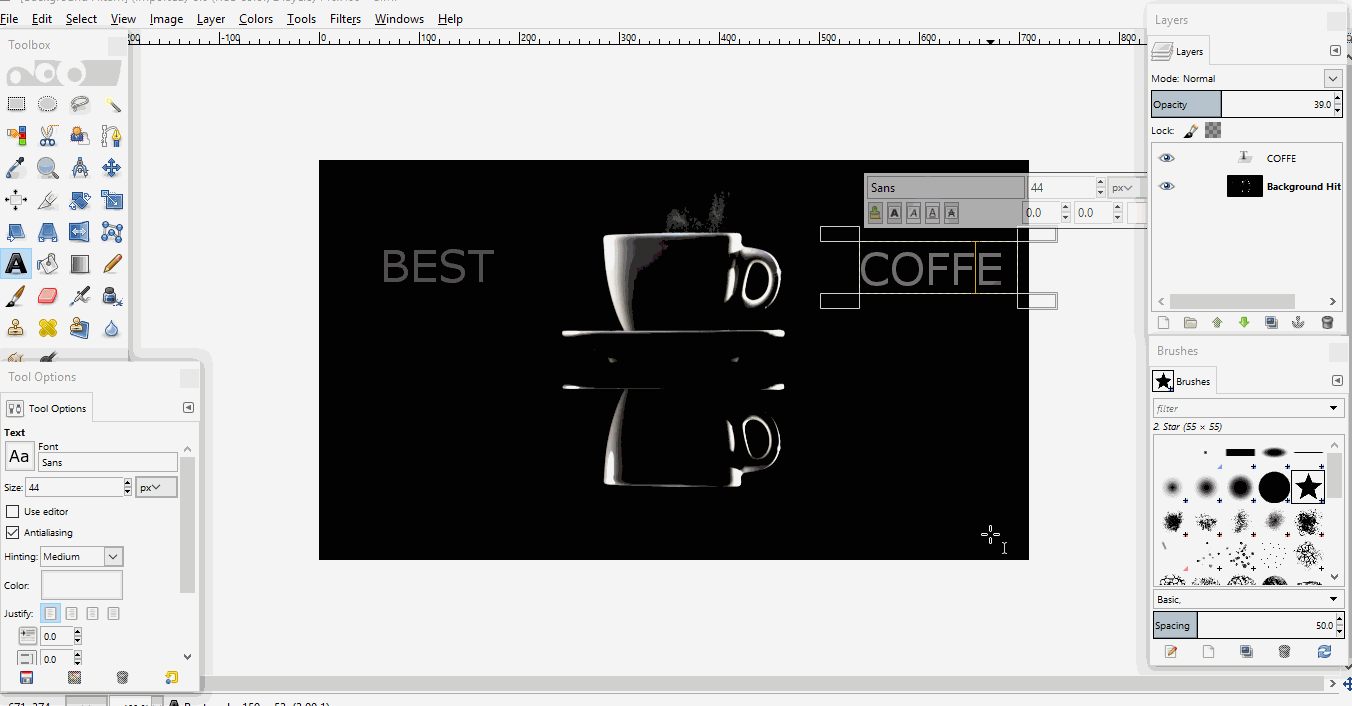Viewport: 1352px width, 706px height.
Task: Choose left justify in Tool Options
Action: [x=50, y=613]
